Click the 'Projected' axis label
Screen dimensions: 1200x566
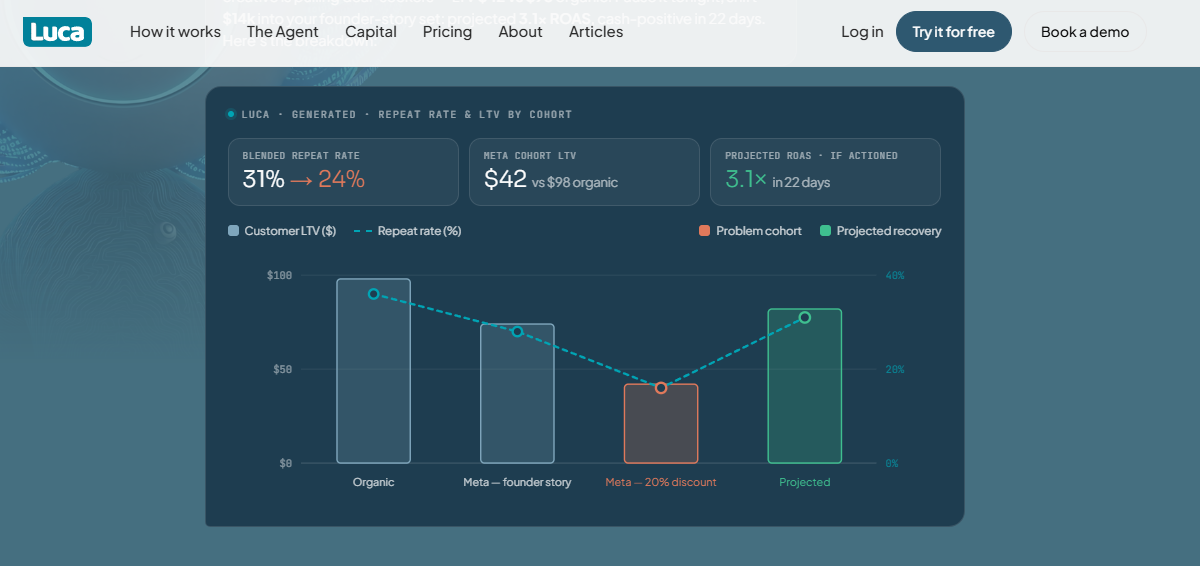coord(805,482)
